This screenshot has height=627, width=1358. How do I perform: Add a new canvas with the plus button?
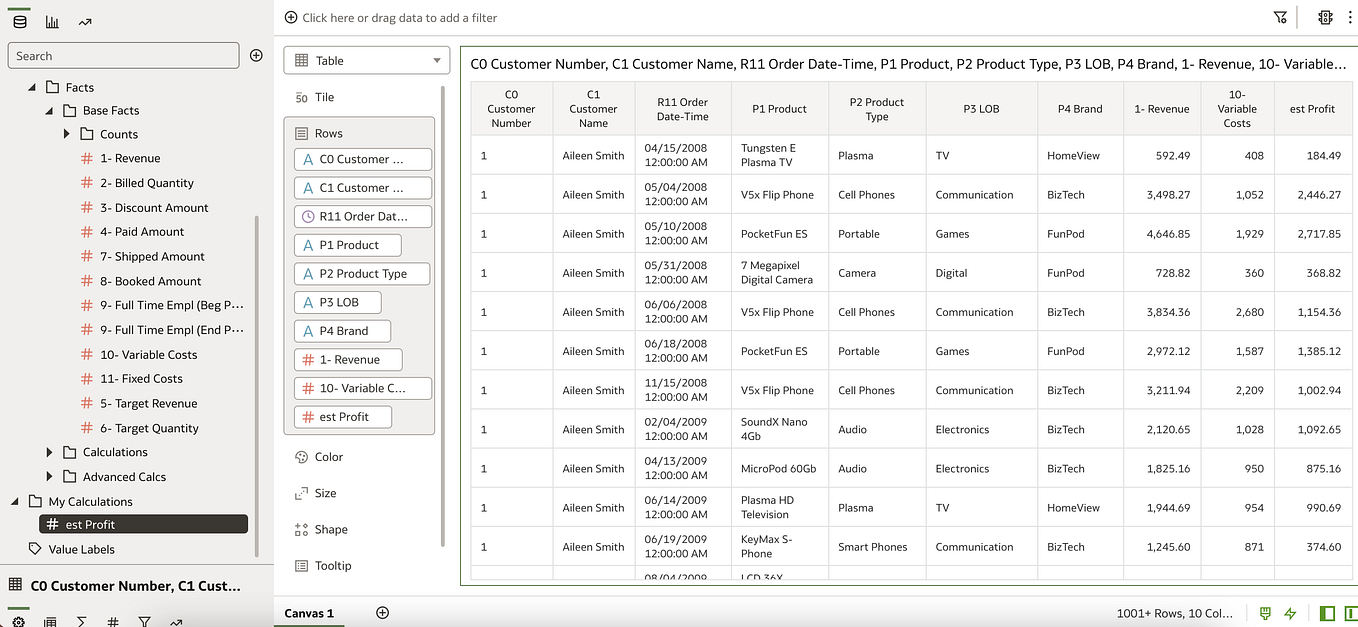382,612
